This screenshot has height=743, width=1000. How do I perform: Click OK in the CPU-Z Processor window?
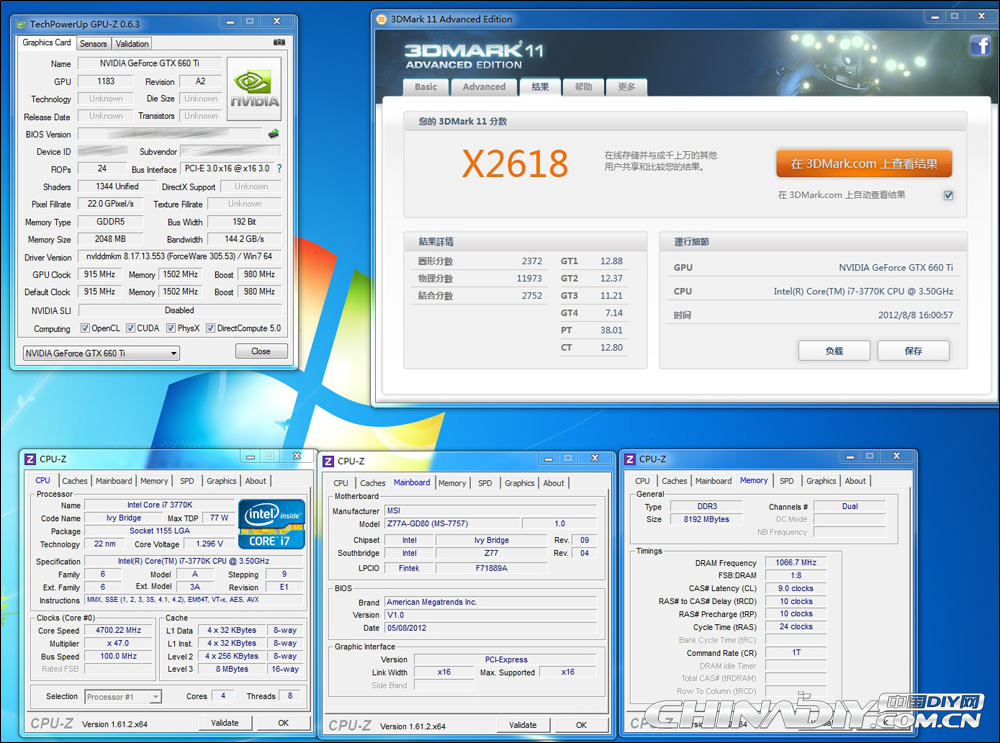click(283, 723)
